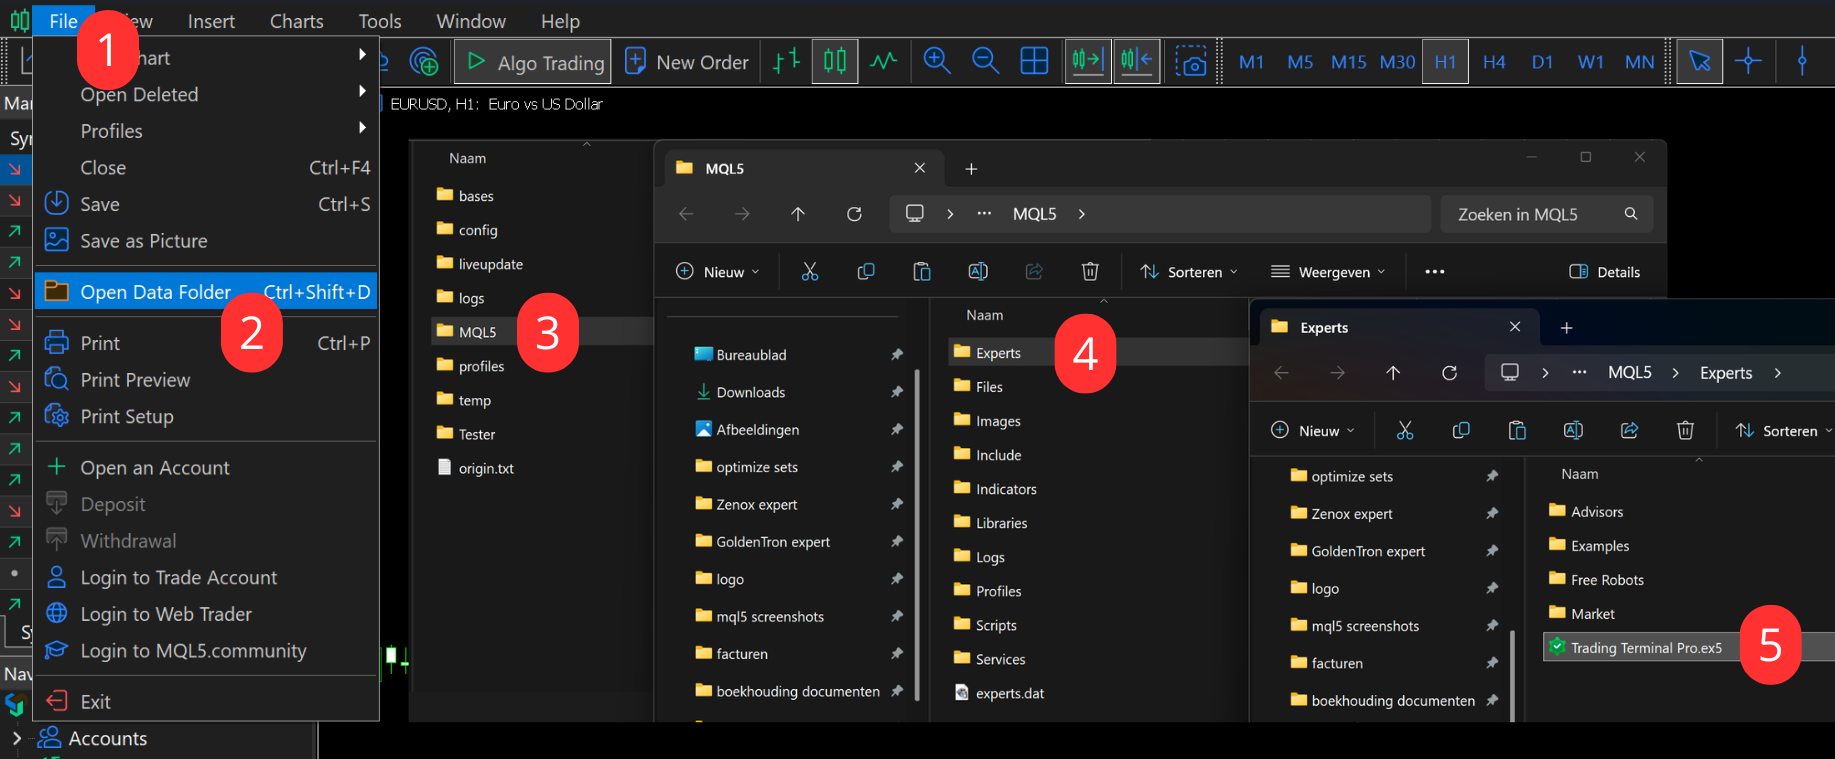Select the H4 timeframe
Screen dimensions: 1835x759
1494,62
